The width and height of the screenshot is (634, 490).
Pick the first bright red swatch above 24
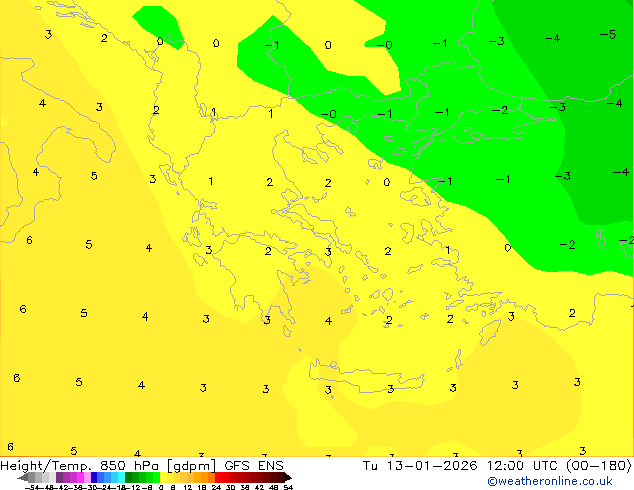[x=218, y=477]
